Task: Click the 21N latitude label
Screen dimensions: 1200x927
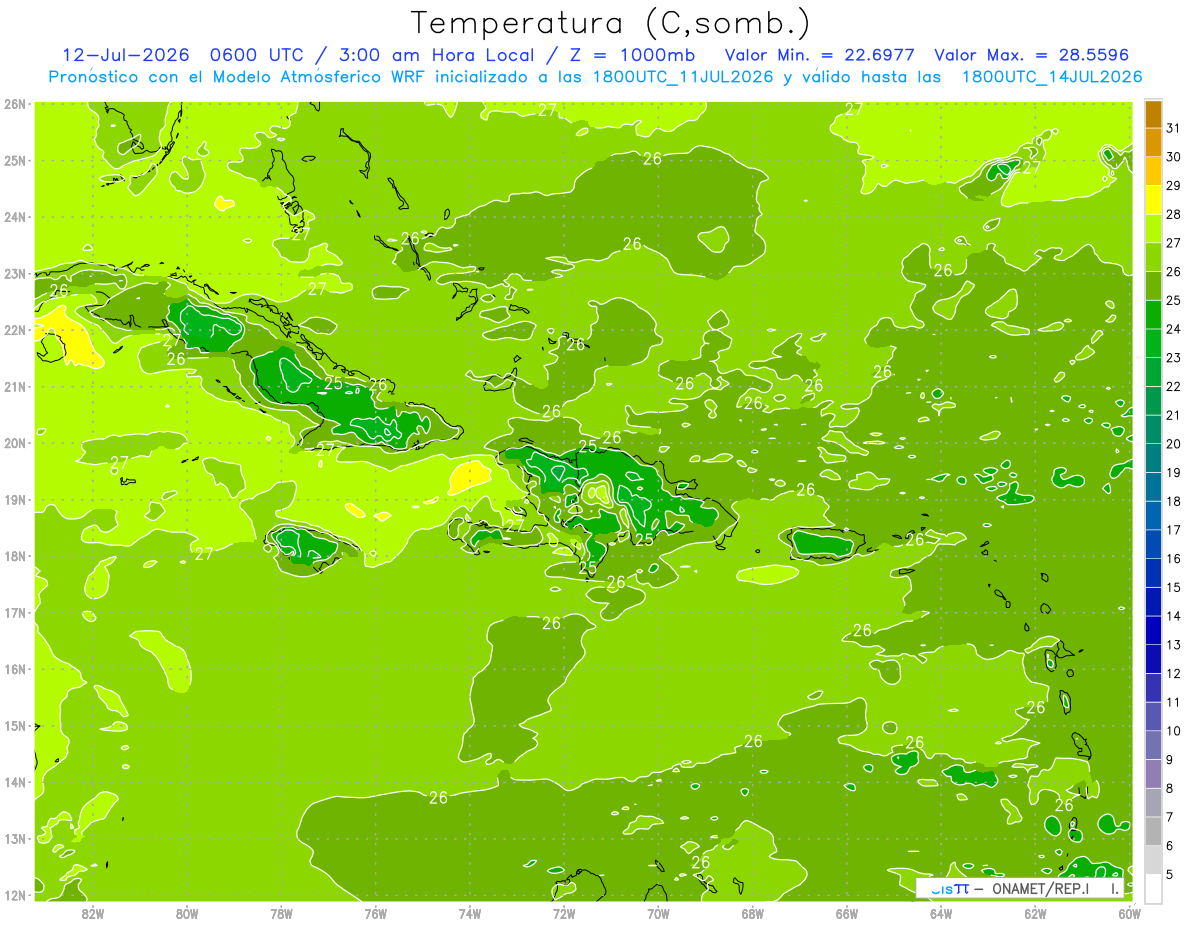Action: click(14, 386)
